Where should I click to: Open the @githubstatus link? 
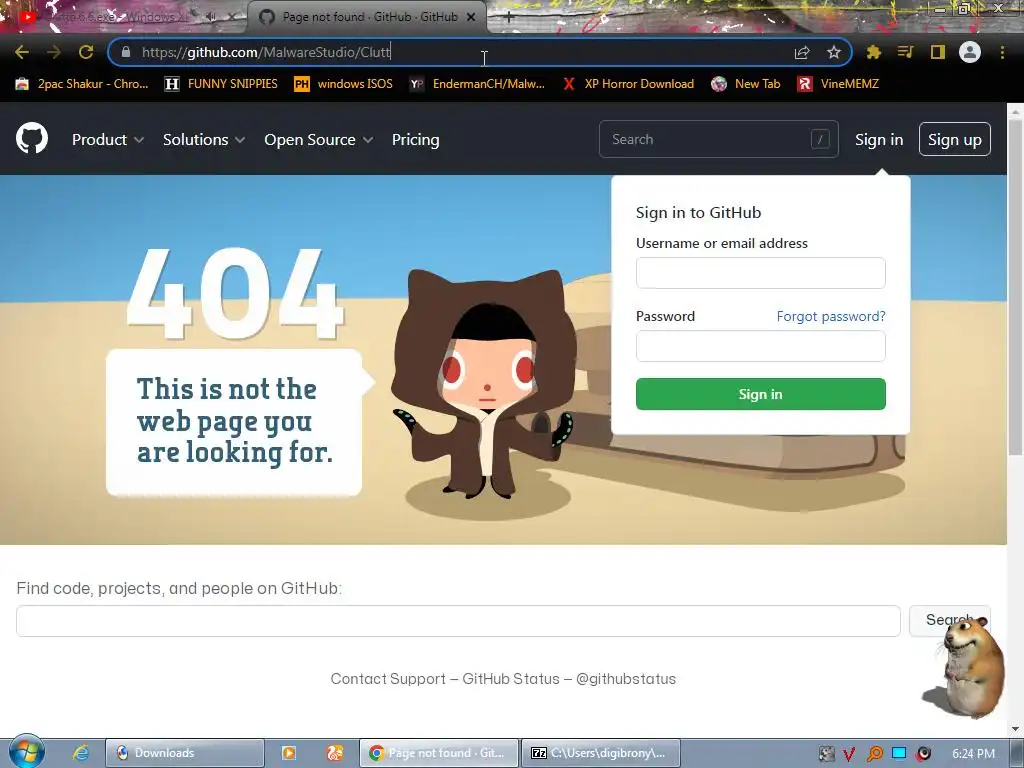pyautogui.click(x=626, y=679)
